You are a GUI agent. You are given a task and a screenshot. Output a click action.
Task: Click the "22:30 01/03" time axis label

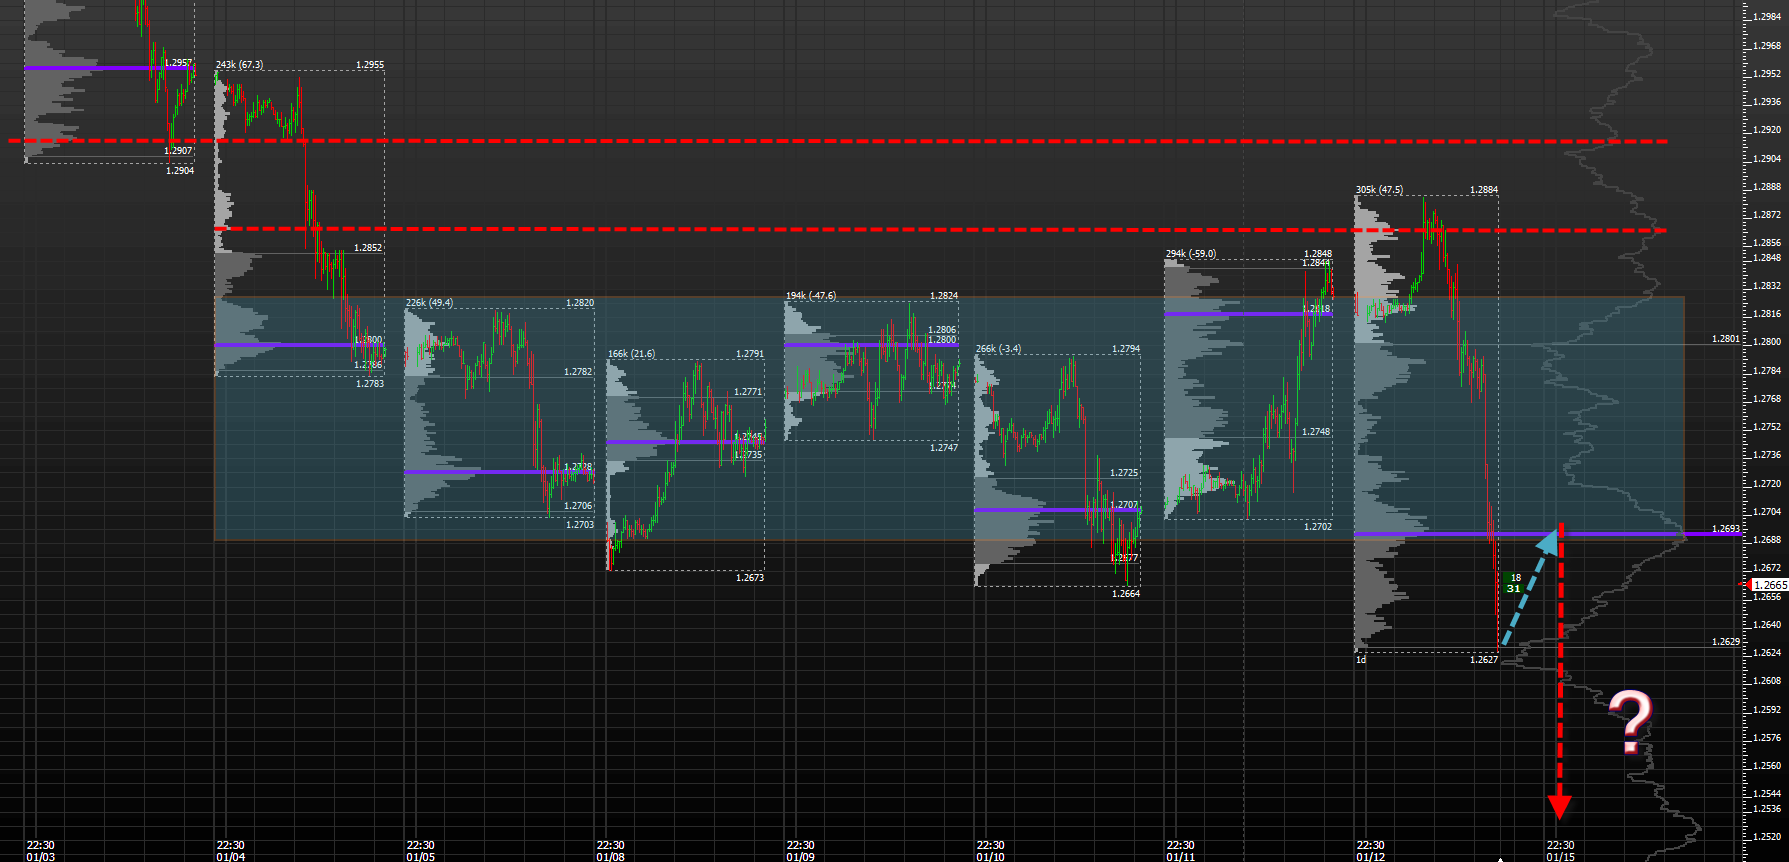[x=41, y=851]
